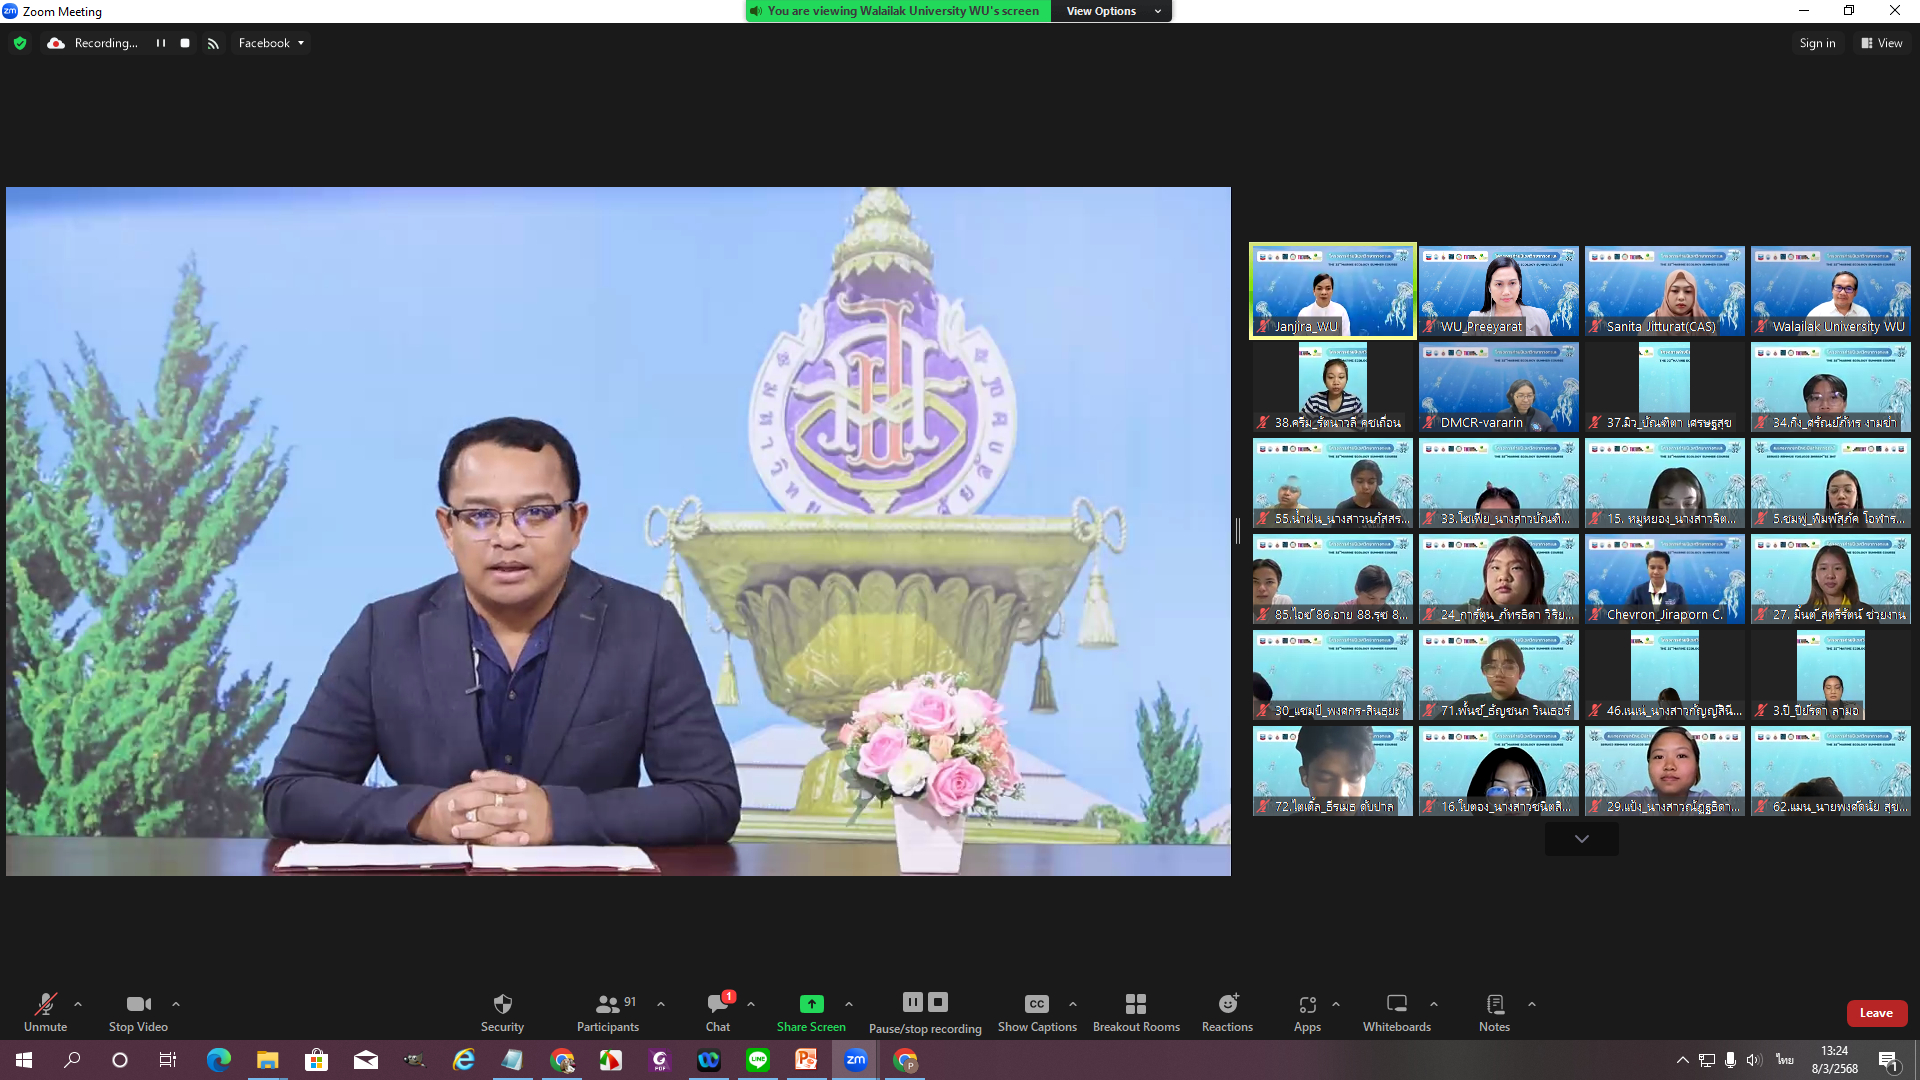The width and height of the screenshot is (1920, 1080).
Task: Click the green Share Screen icon
Action: point(811,1004)
